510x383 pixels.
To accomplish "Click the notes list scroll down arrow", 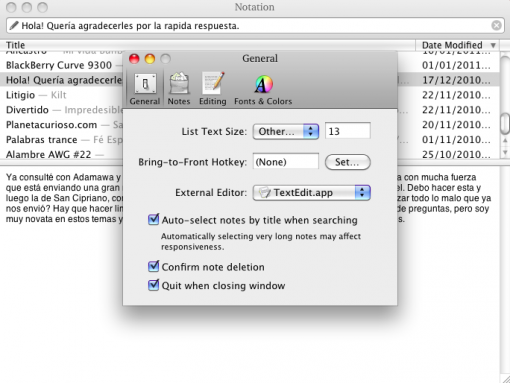I will point(505,152).
